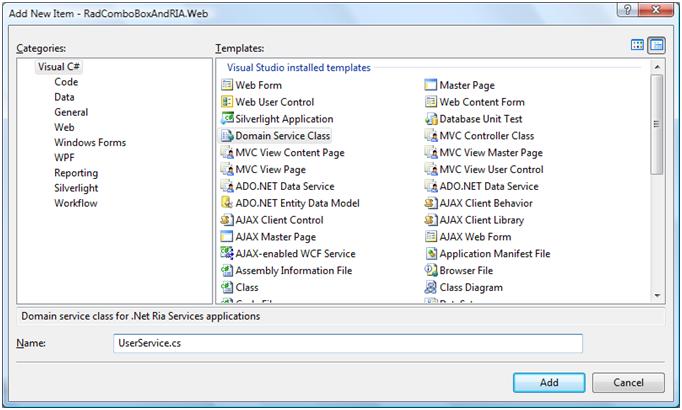Viewport: 682px width, 410px height.
Task: Click the ADO.NET Entity Data Model icon
Action: (227, 203)
